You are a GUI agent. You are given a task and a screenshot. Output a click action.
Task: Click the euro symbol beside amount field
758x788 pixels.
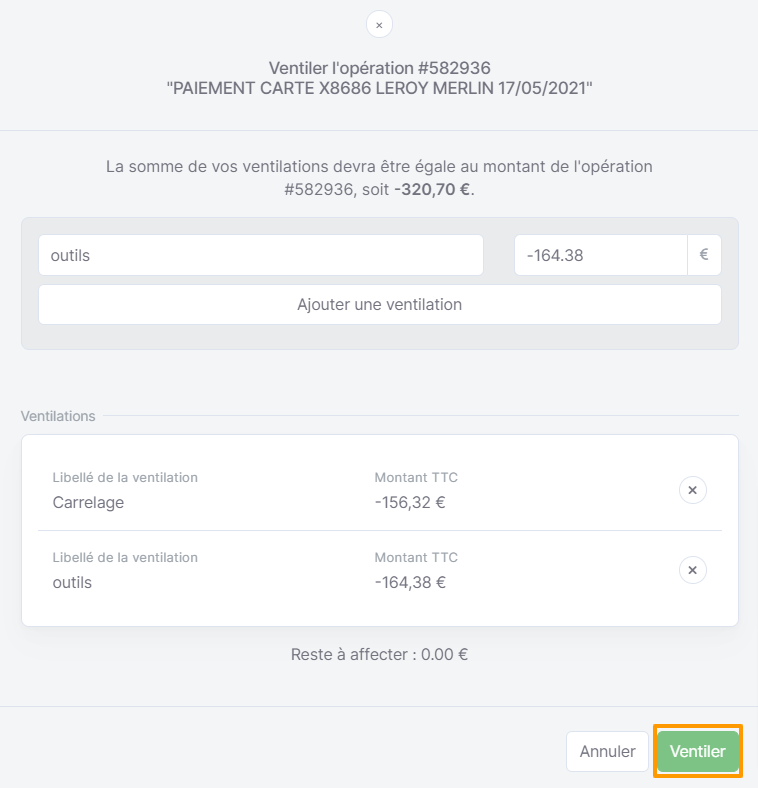704,255
